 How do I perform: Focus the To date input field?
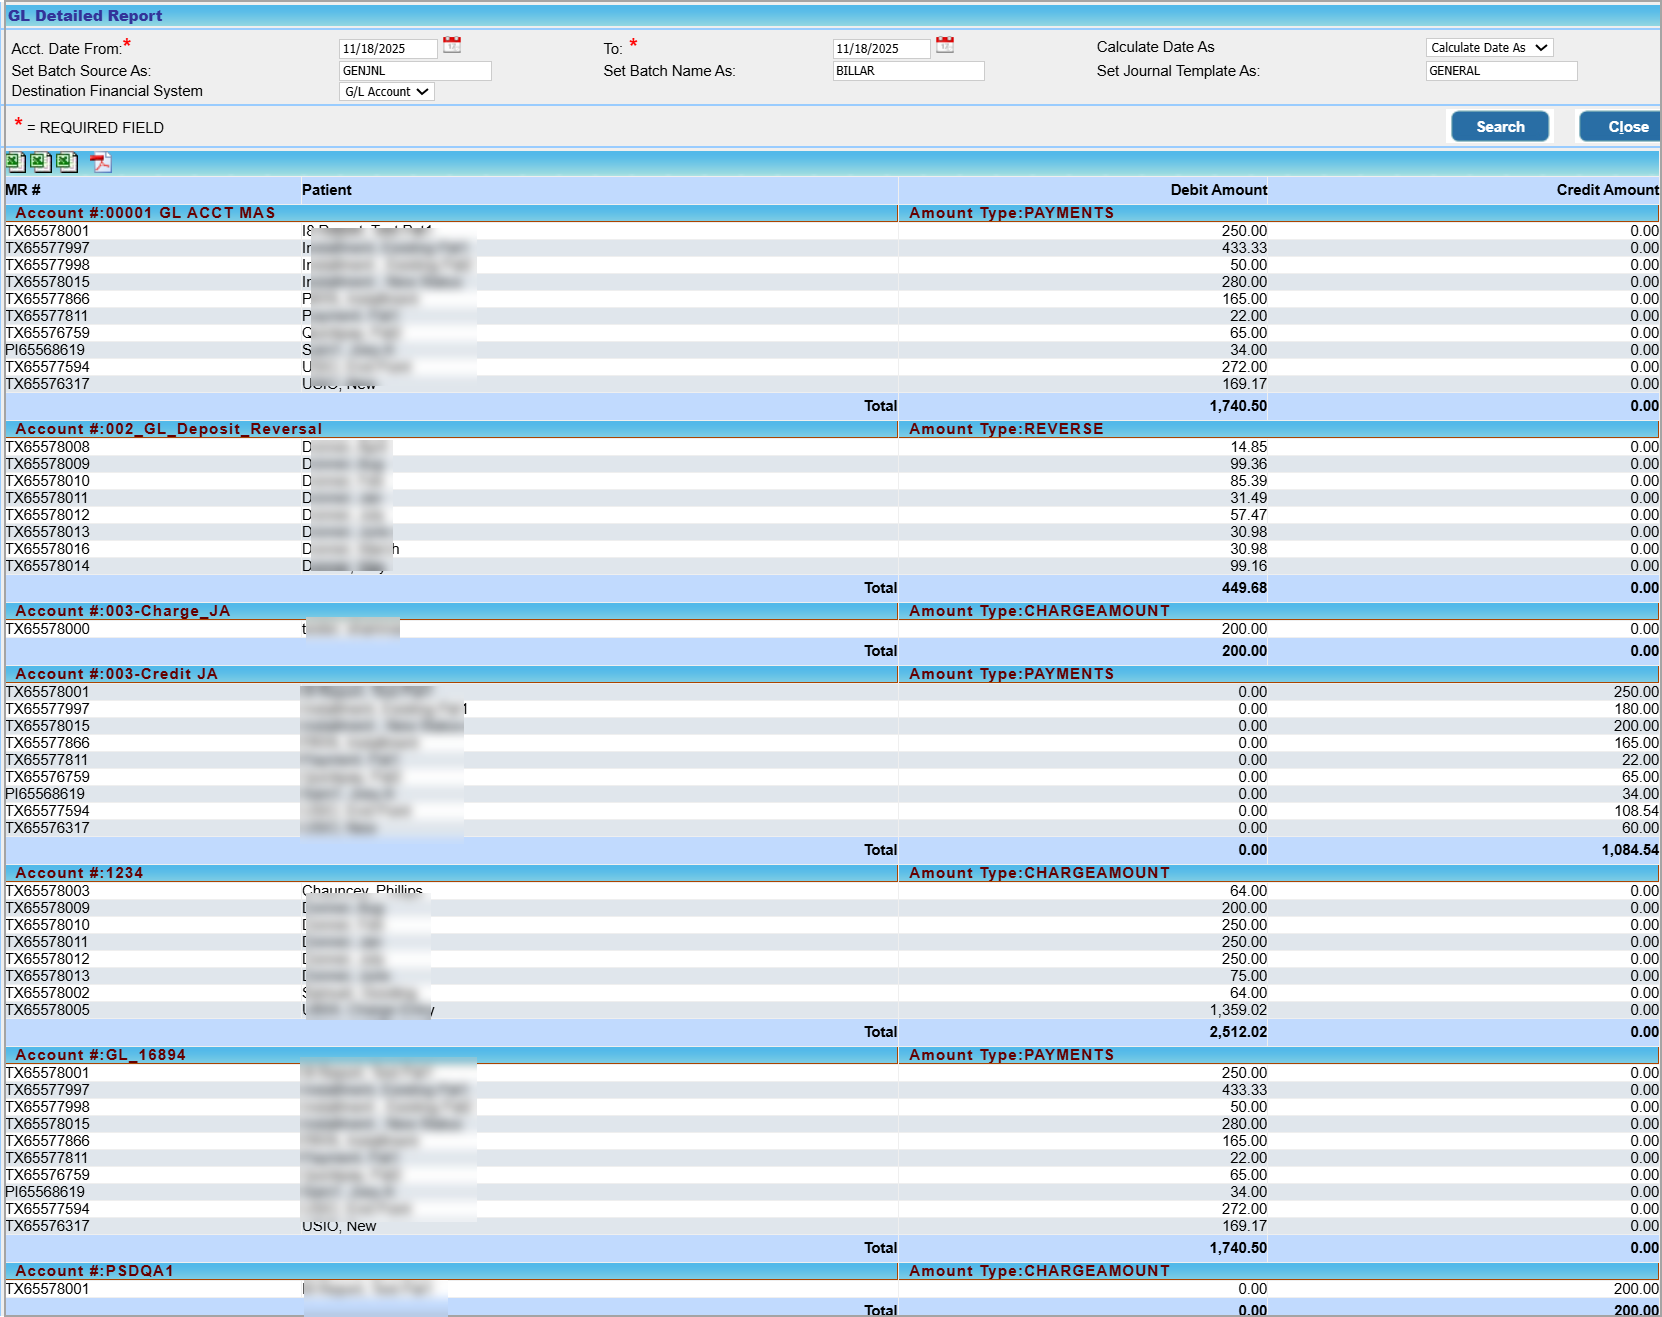(881, 49)
